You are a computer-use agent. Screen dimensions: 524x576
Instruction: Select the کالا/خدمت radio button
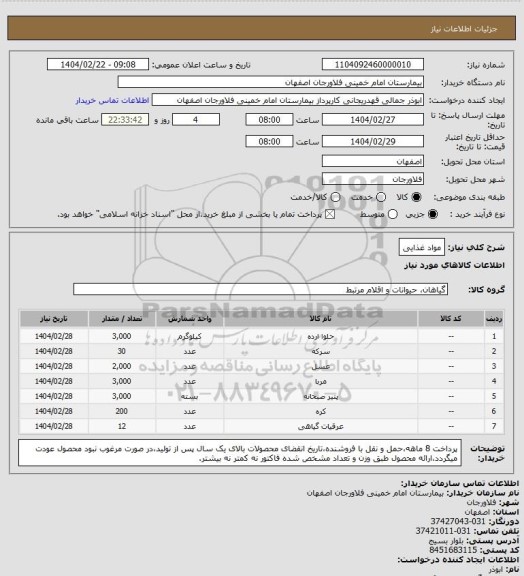point(335,197)
